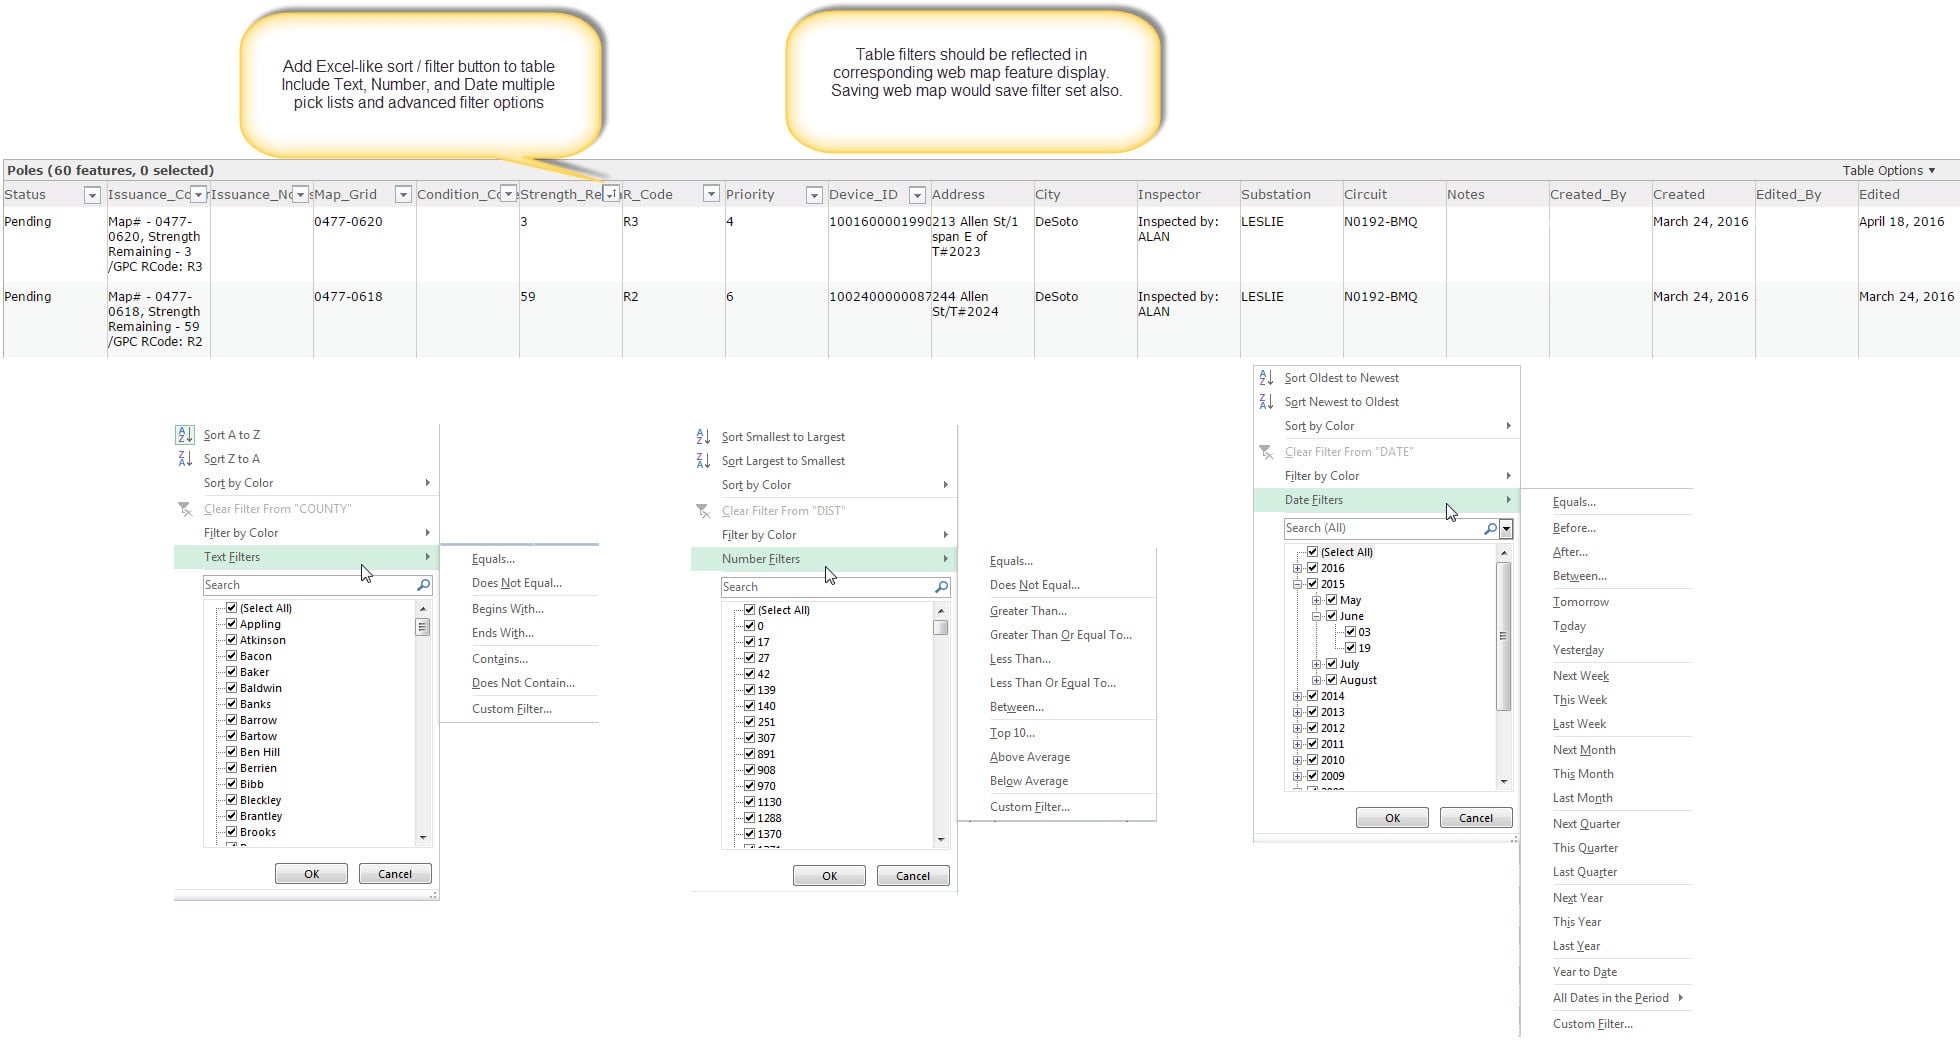
Task: Click text filter list scrollbar thumb
Action: (423, 627)
